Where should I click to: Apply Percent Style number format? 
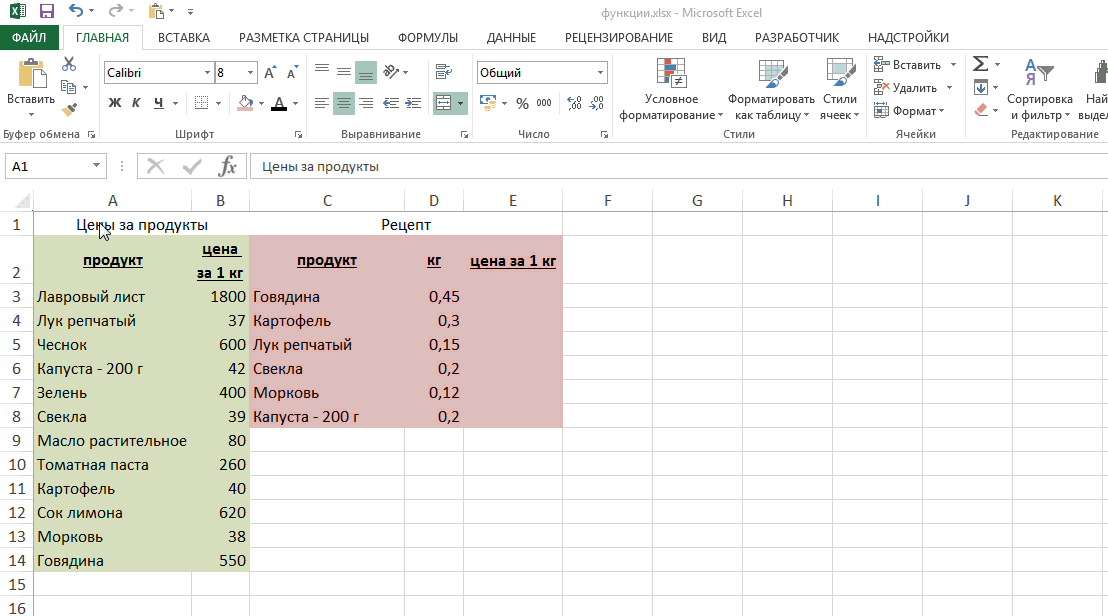pyautogui.click(x=522, y=103)
